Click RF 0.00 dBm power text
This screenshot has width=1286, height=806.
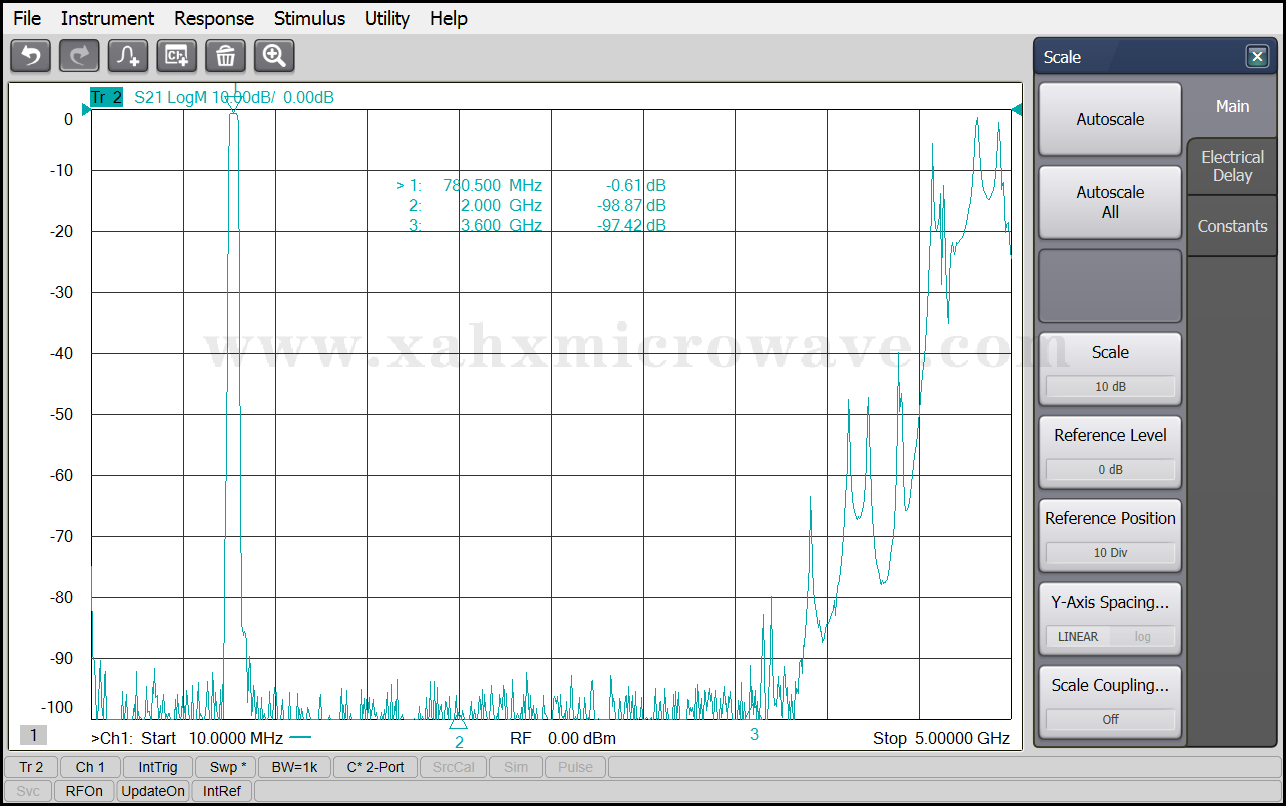coord(563,738)
